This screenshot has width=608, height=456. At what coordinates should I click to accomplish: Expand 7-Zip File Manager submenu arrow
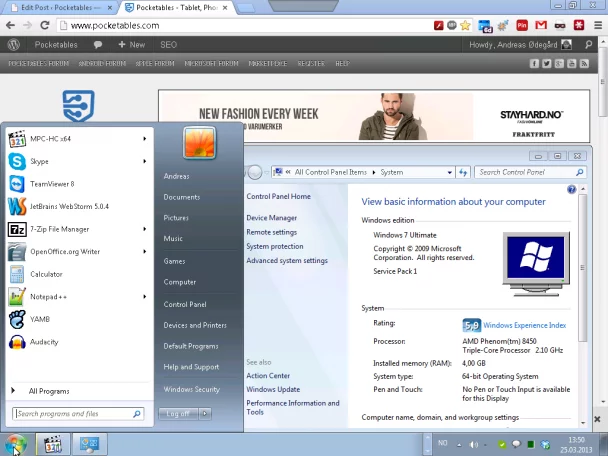[x=145, y=229]
